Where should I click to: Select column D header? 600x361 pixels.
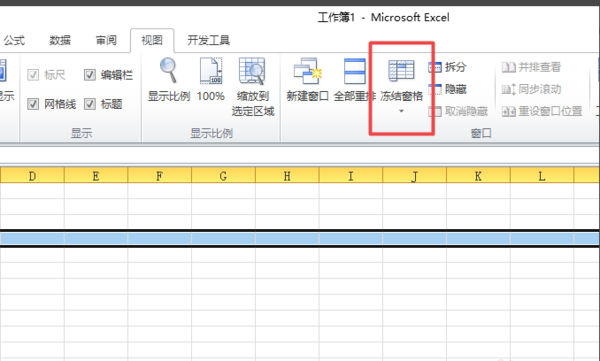click(32, 175)
